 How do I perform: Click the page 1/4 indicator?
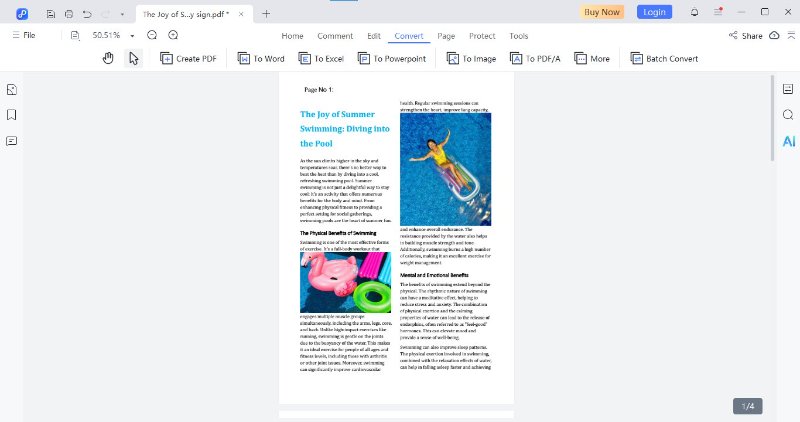[x=747, y=405]
